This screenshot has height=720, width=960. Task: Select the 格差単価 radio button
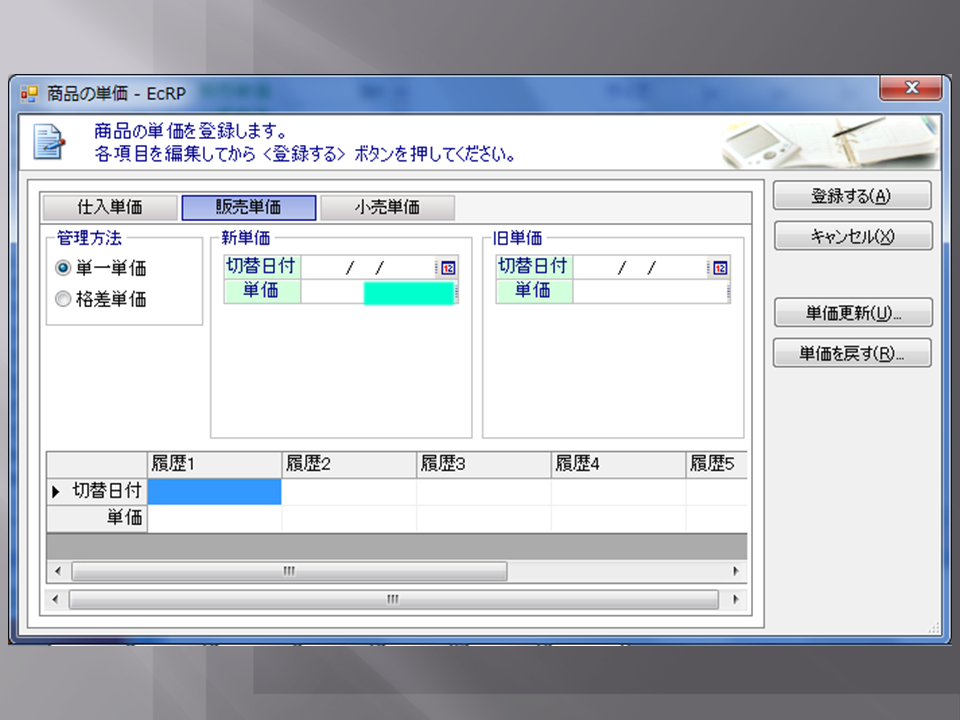tap(63, 298)
